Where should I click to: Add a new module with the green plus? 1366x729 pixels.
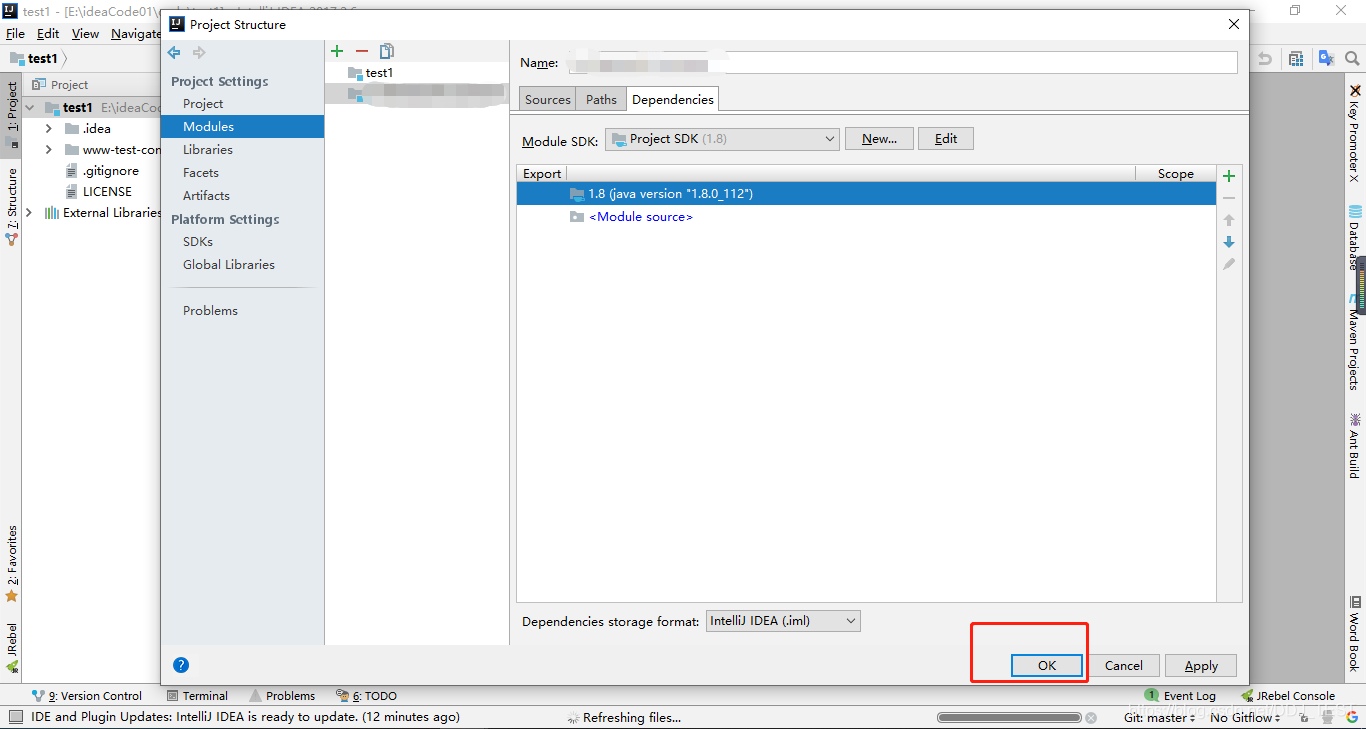[337, 51]
